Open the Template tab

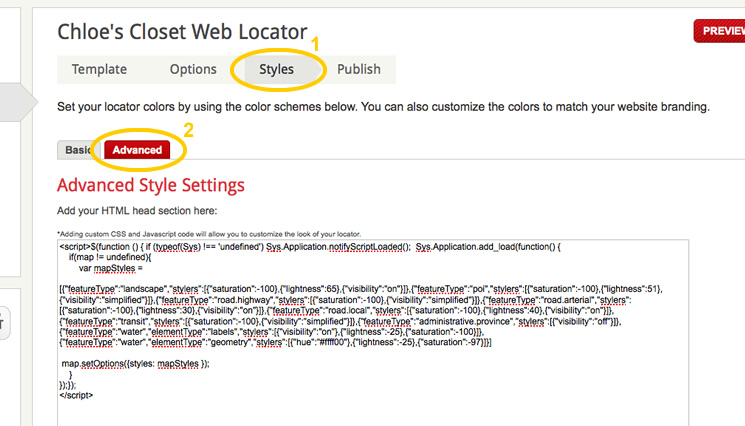(x=99, y=69)
